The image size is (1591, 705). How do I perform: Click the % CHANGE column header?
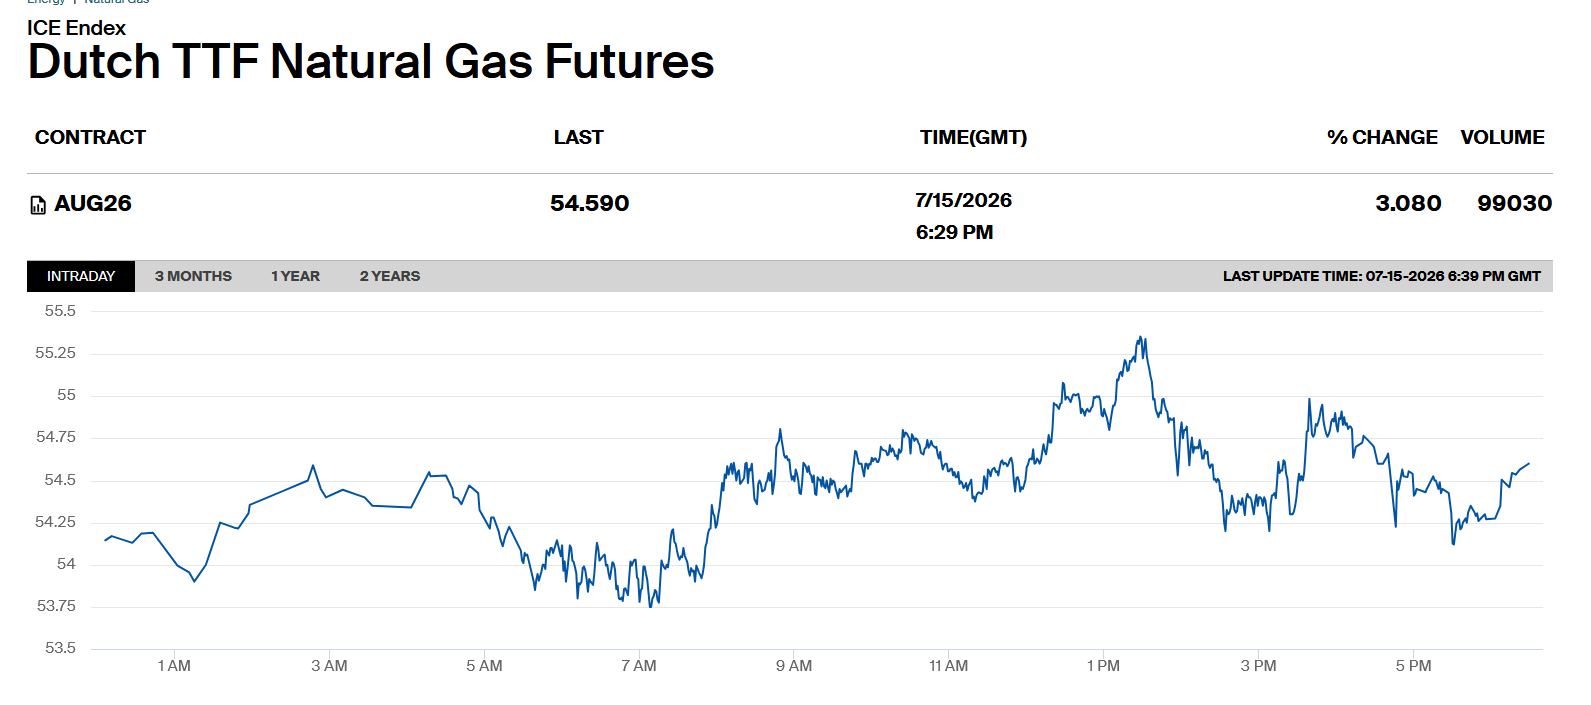click(x=1382, y=138)
